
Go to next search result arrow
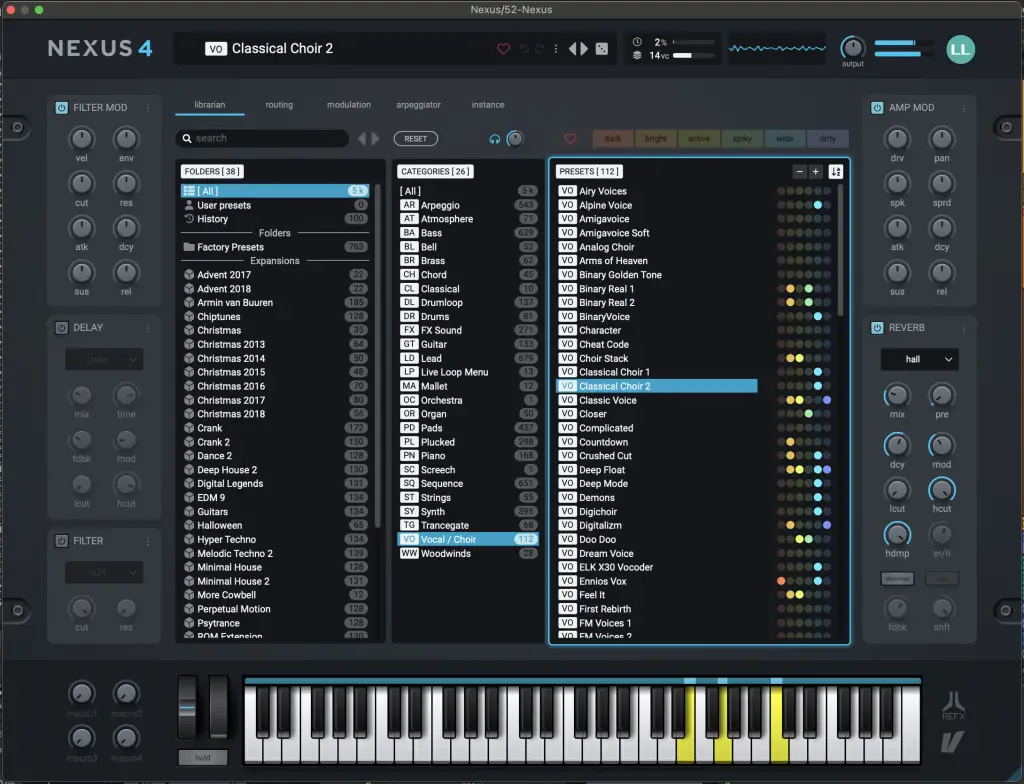[375, 139]
